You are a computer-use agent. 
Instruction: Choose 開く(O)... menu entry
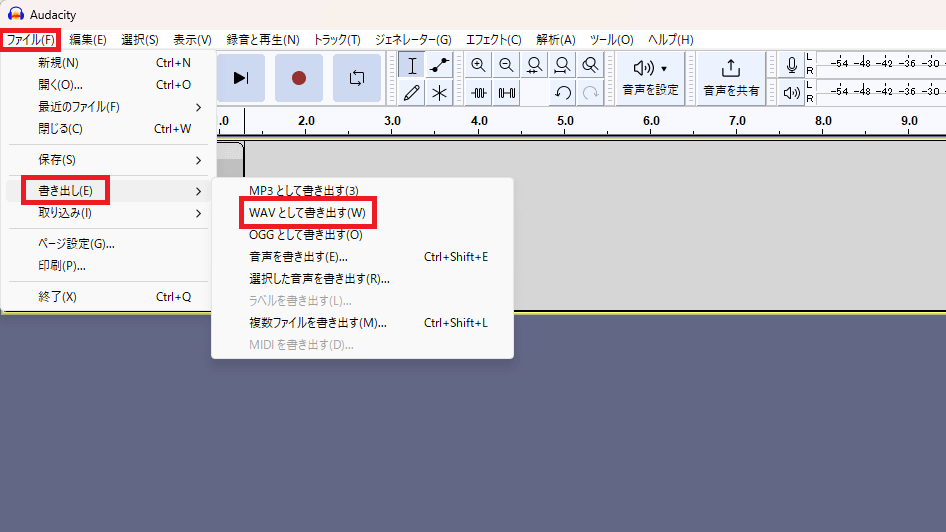pyautogui.click(x=109, y=85)
